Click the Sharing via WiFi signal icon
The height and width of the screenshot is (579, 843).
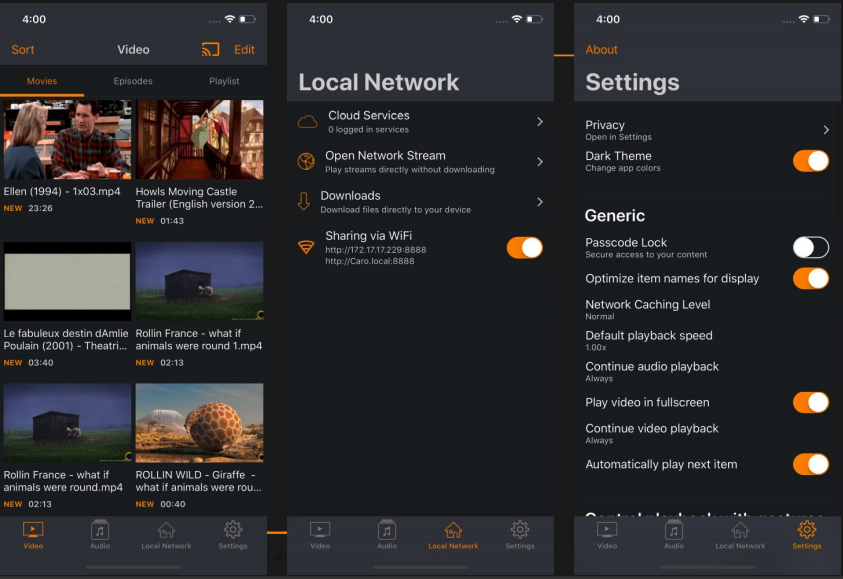click(306, 247)
